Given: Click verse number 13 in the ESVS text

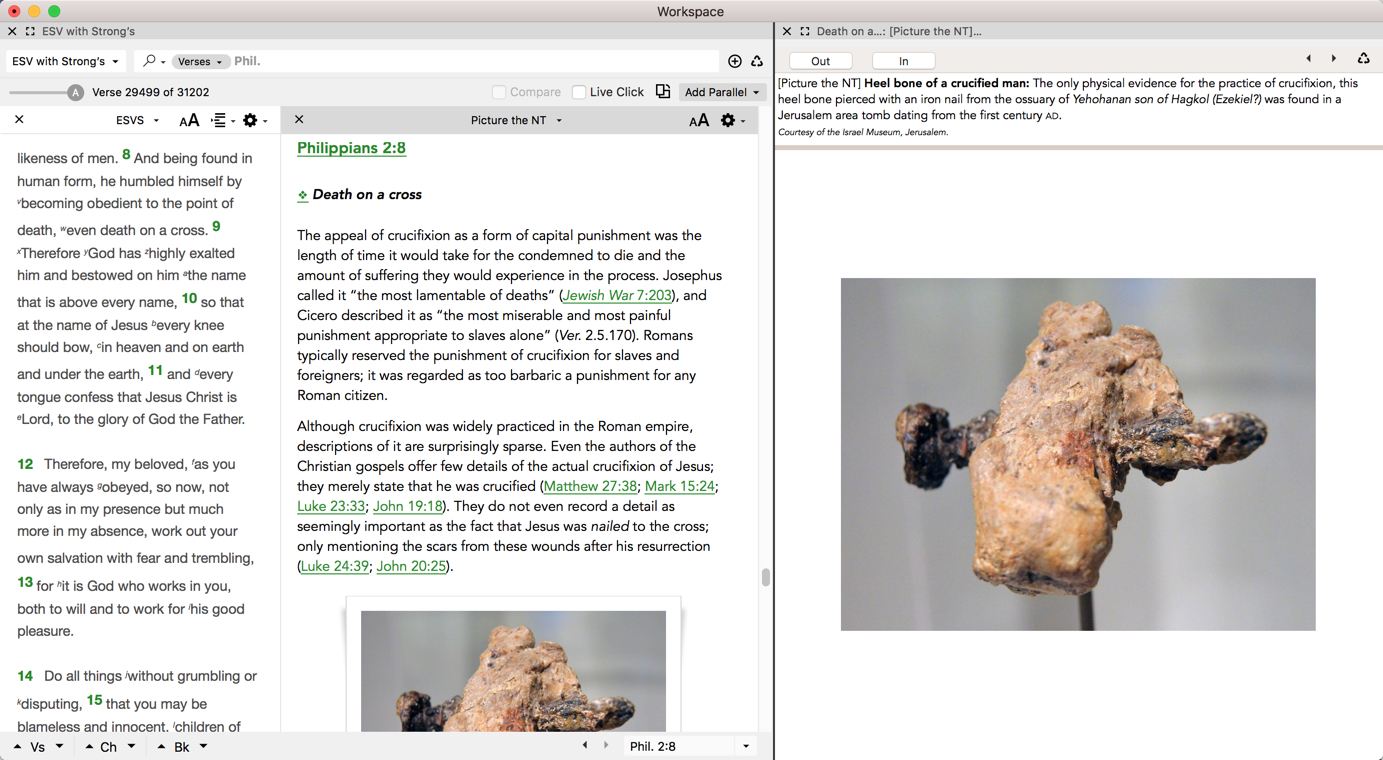Looking at the screenshot, I should point(25,582).
